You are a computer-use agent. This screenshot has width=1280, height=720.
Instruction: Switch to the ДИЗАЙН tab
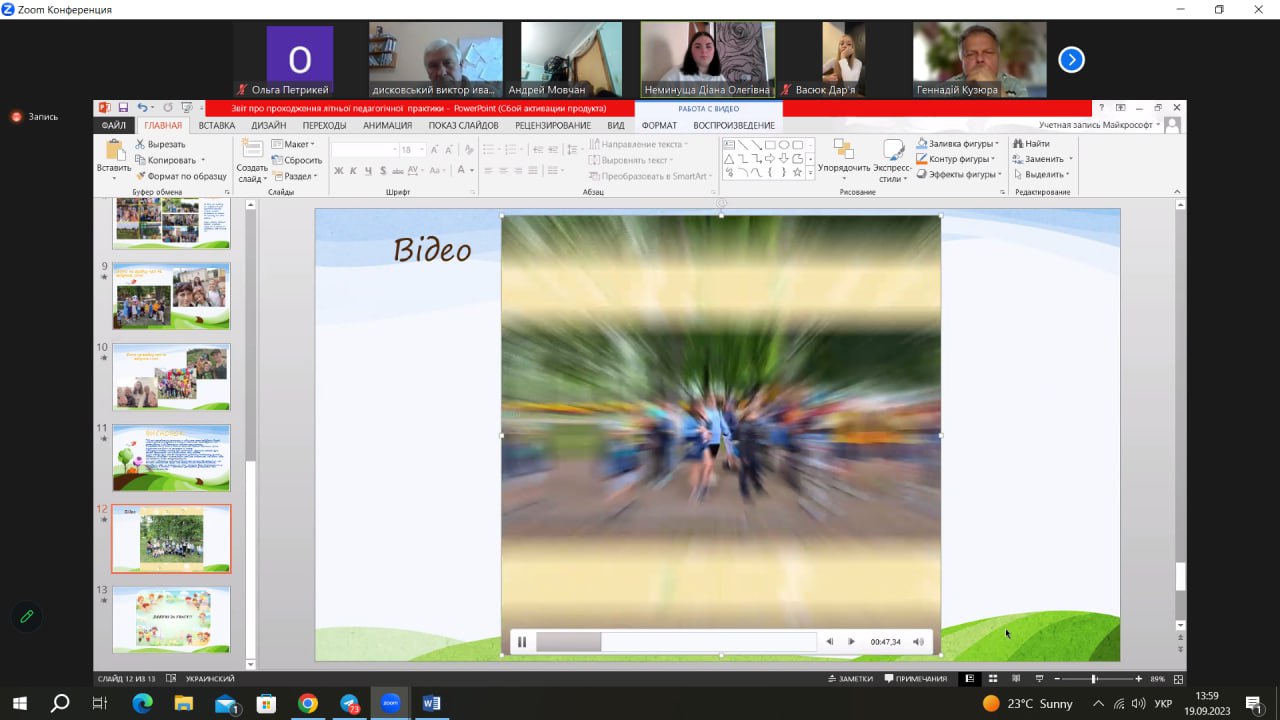point(268,125)
